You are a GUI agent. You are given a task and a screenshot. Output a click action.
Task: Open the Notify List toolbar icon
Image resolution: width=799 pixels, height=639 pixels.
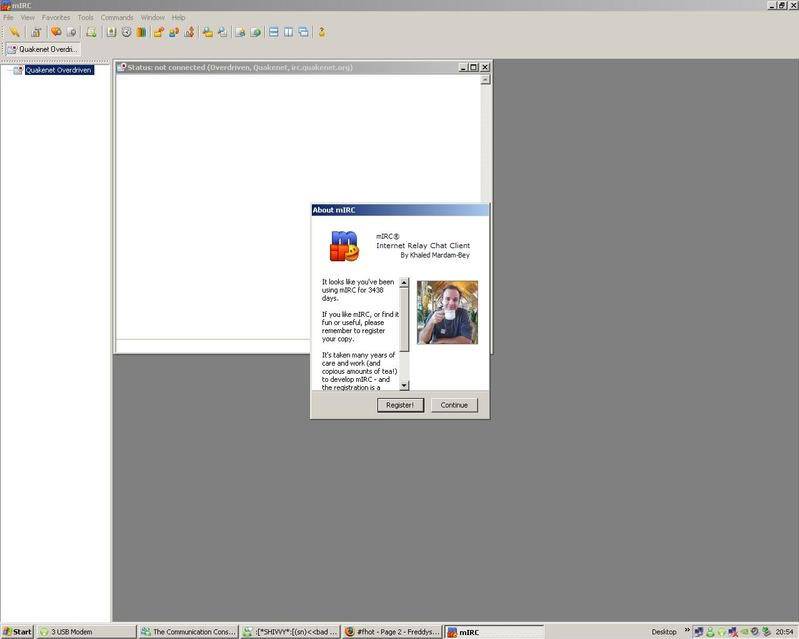click(x=240, y=32)
